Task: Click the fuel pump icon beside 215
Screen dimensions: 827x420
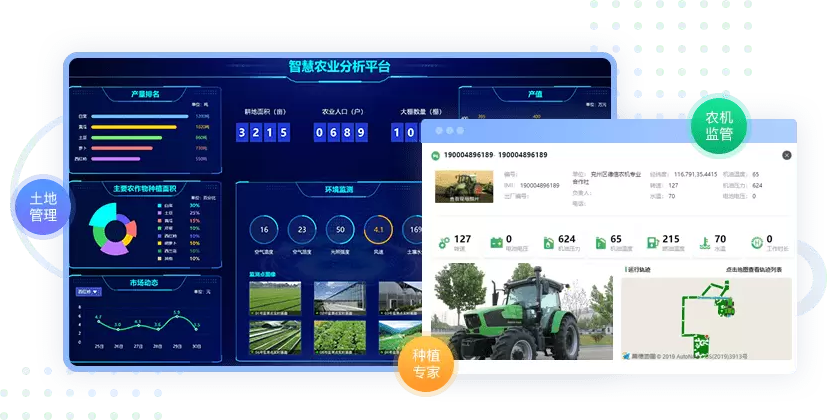Action: (651, 242)
